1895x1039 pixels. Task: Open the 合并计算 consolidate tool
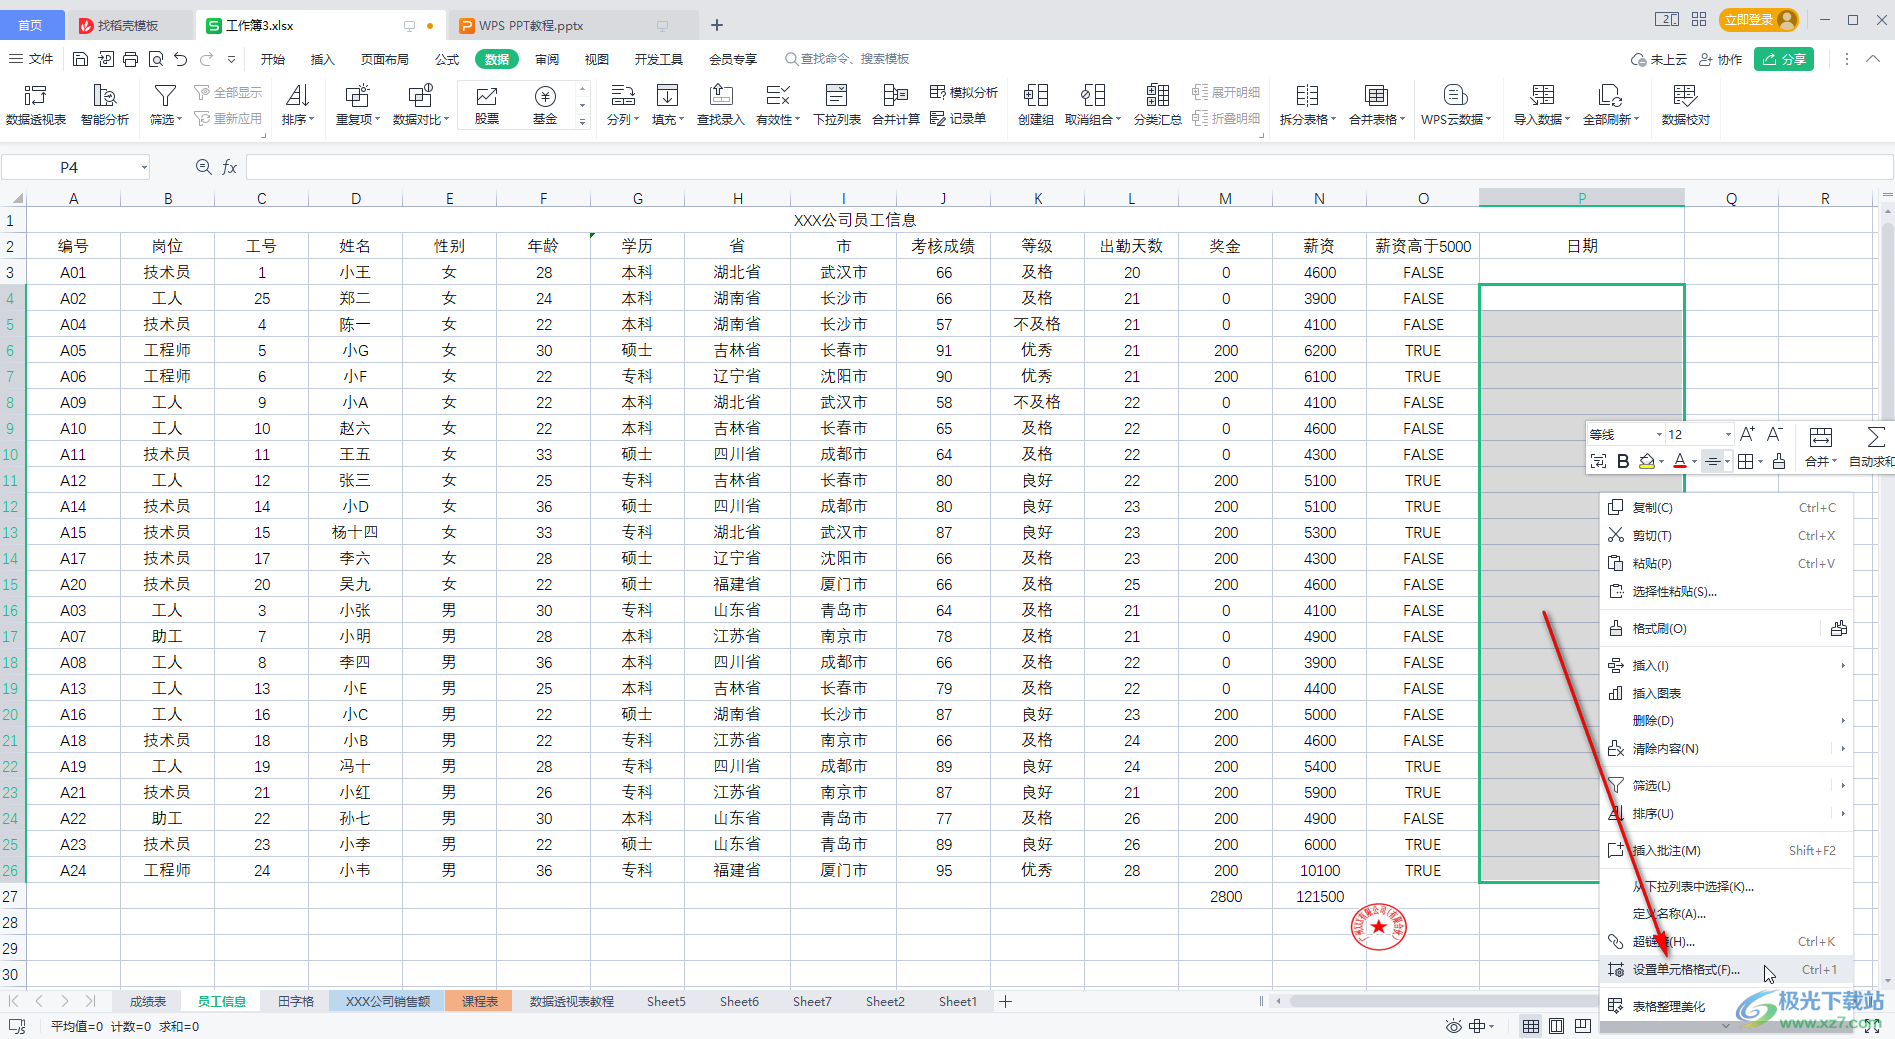click(x=895, y=104)
